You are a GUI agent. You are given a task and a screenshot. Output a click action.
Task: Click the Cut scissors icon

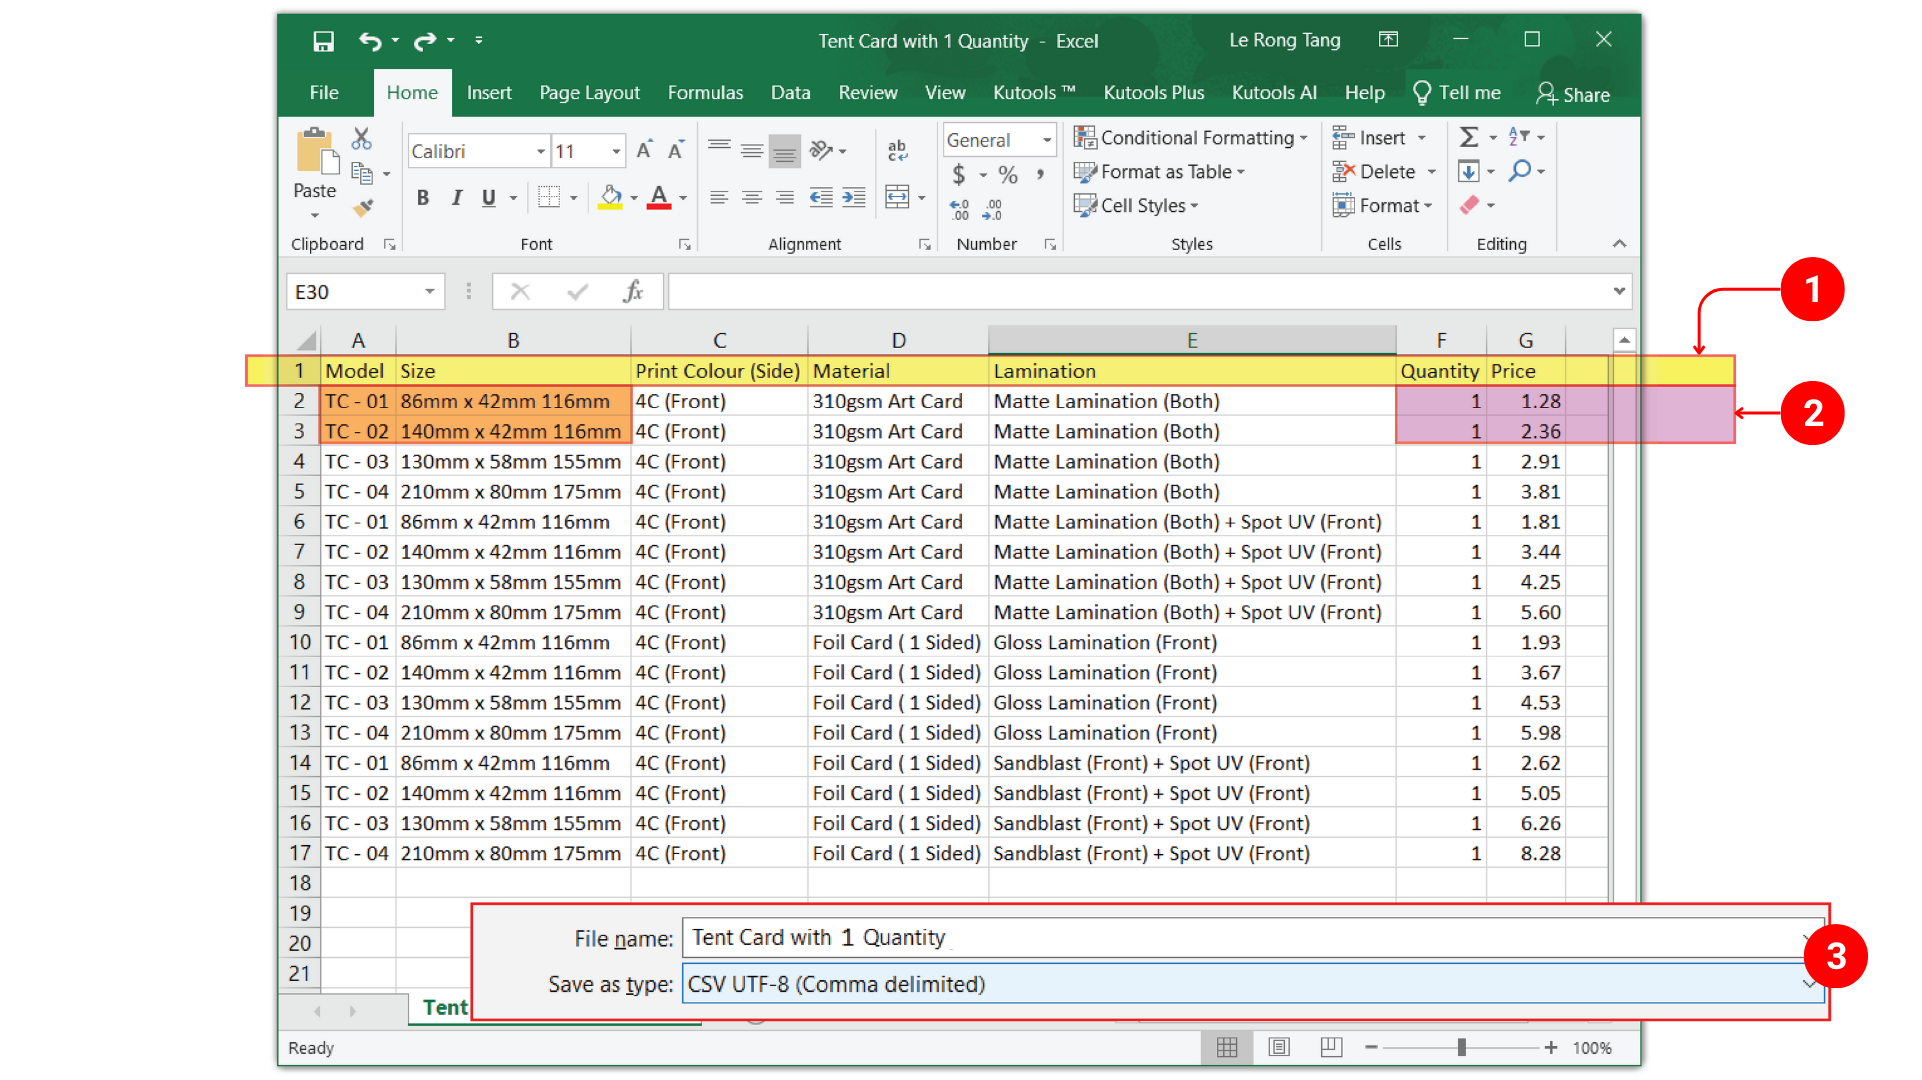point(362,138)
